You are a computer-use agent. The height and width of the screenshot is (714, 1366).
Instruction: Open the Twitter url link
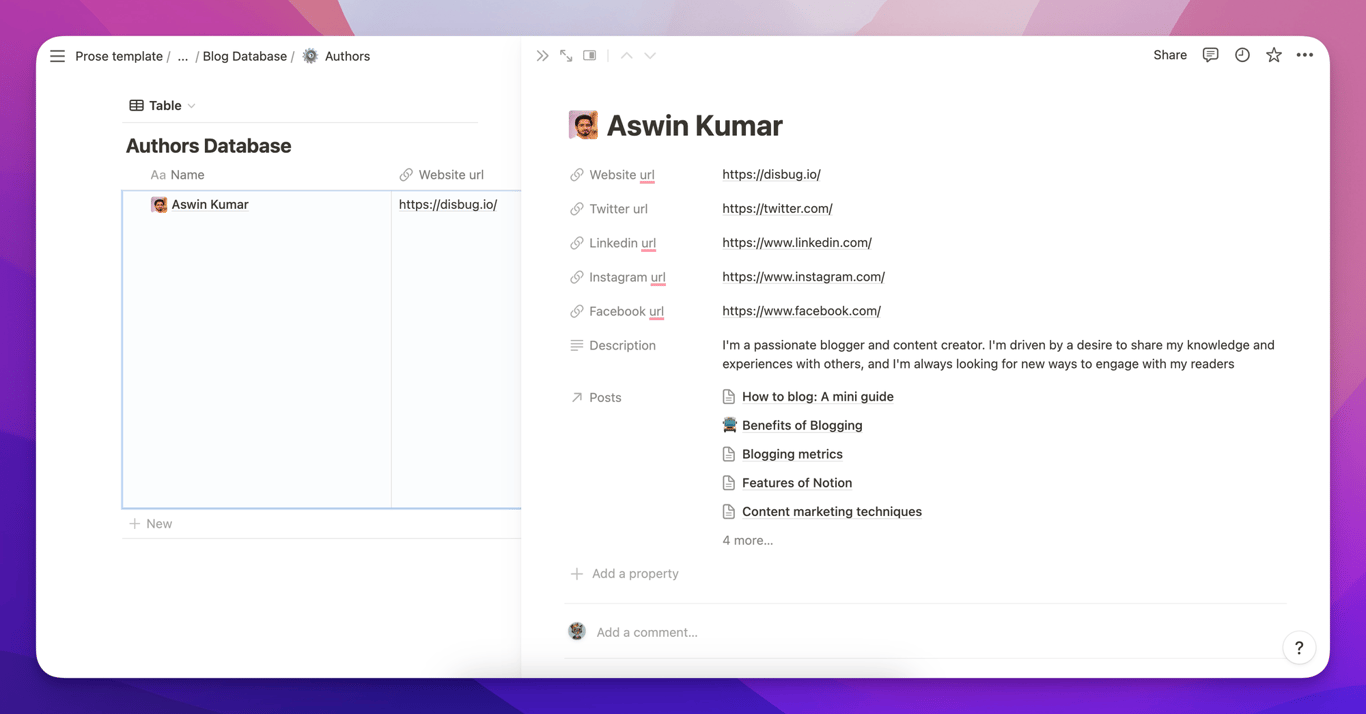coord(777,209)
